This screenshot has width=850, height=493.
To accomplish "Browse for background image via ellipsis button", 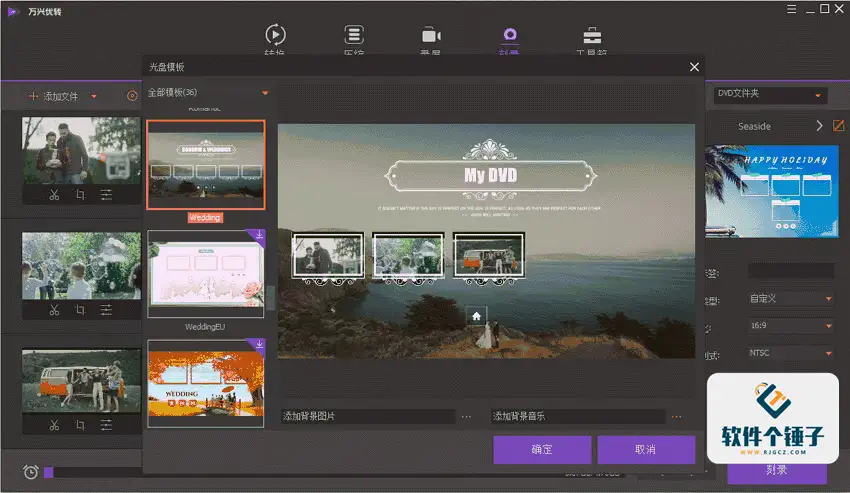I will point(466,416).
